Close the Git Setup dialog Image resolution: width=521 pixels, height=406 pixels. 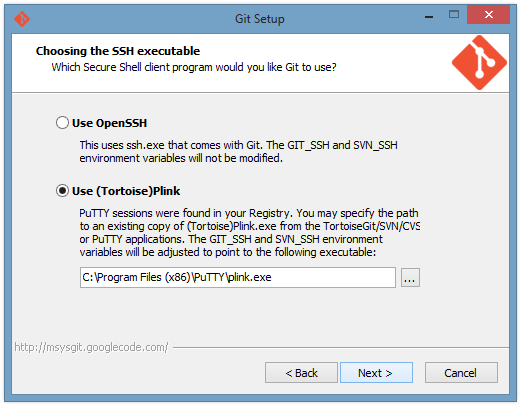click(x=488, y=15)
